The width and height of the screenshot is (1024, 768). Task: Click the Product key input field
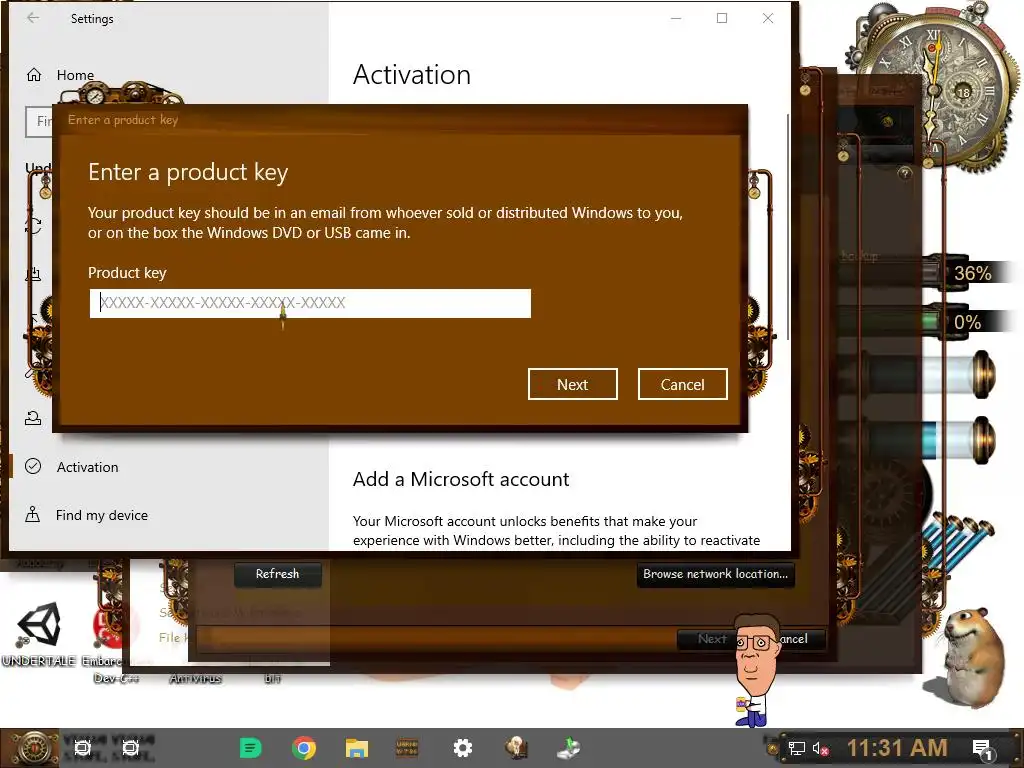[310, 303]
